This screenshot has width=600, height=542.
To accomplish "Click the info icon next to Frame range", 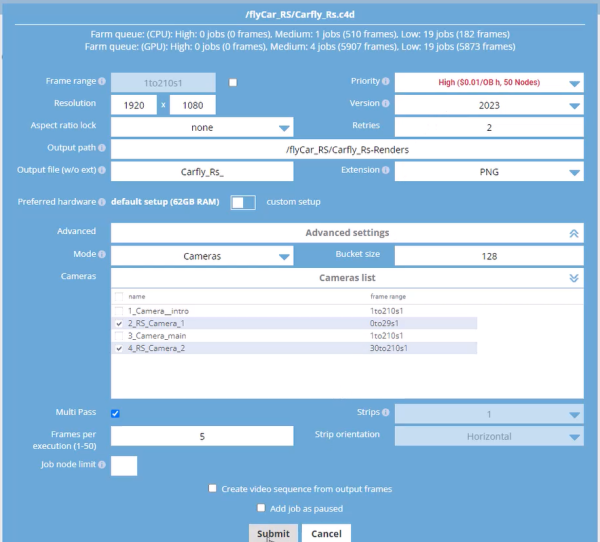I will click(x=101, y=82).
